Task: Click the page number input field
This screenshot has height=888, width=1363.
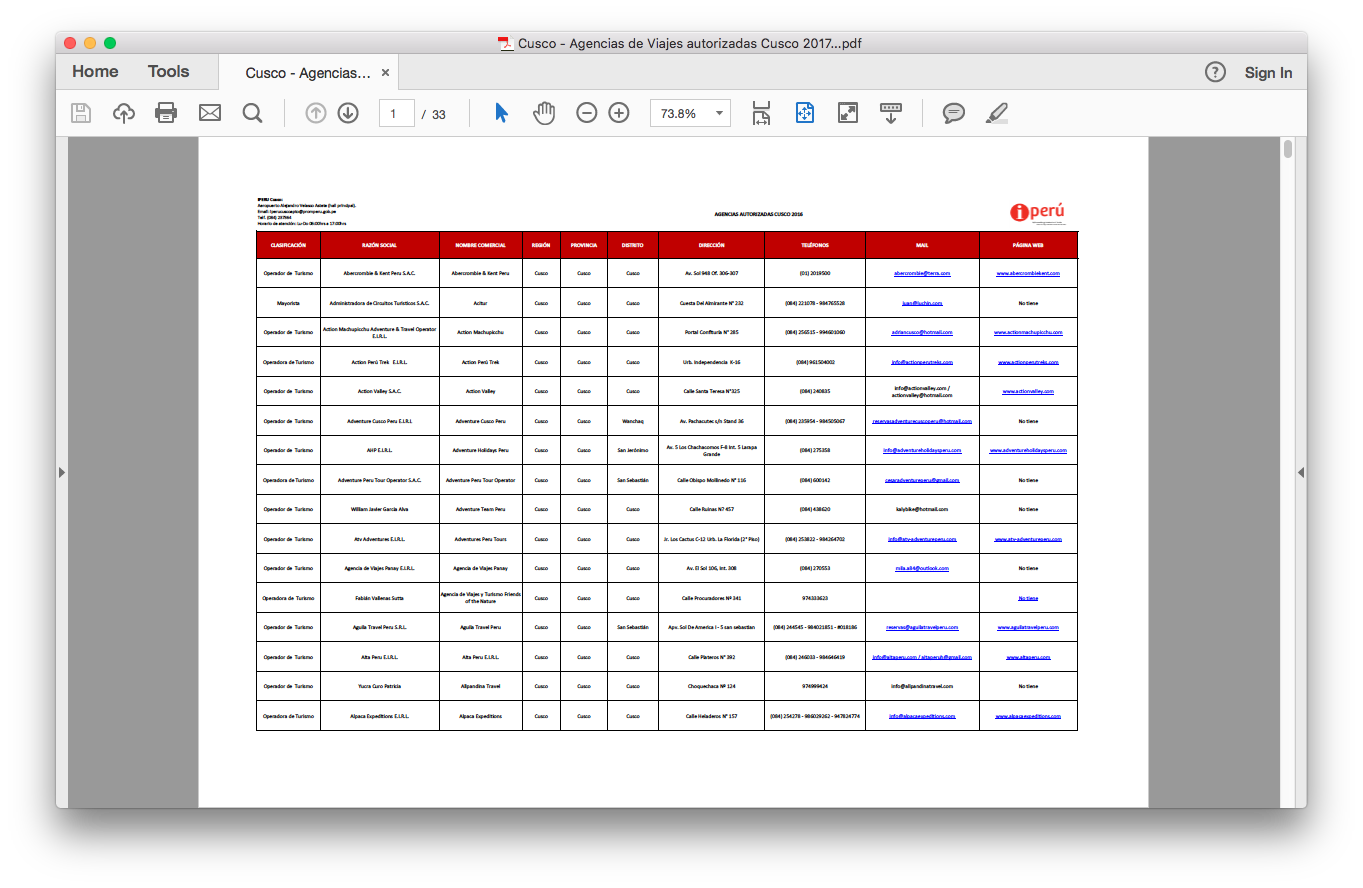Action: coord(396,114)
